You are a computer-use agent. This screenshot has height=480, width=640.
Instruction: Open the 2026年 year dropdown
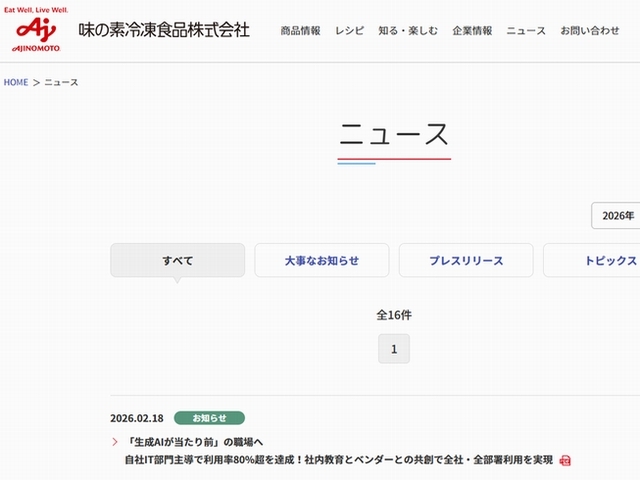(616, 216)
